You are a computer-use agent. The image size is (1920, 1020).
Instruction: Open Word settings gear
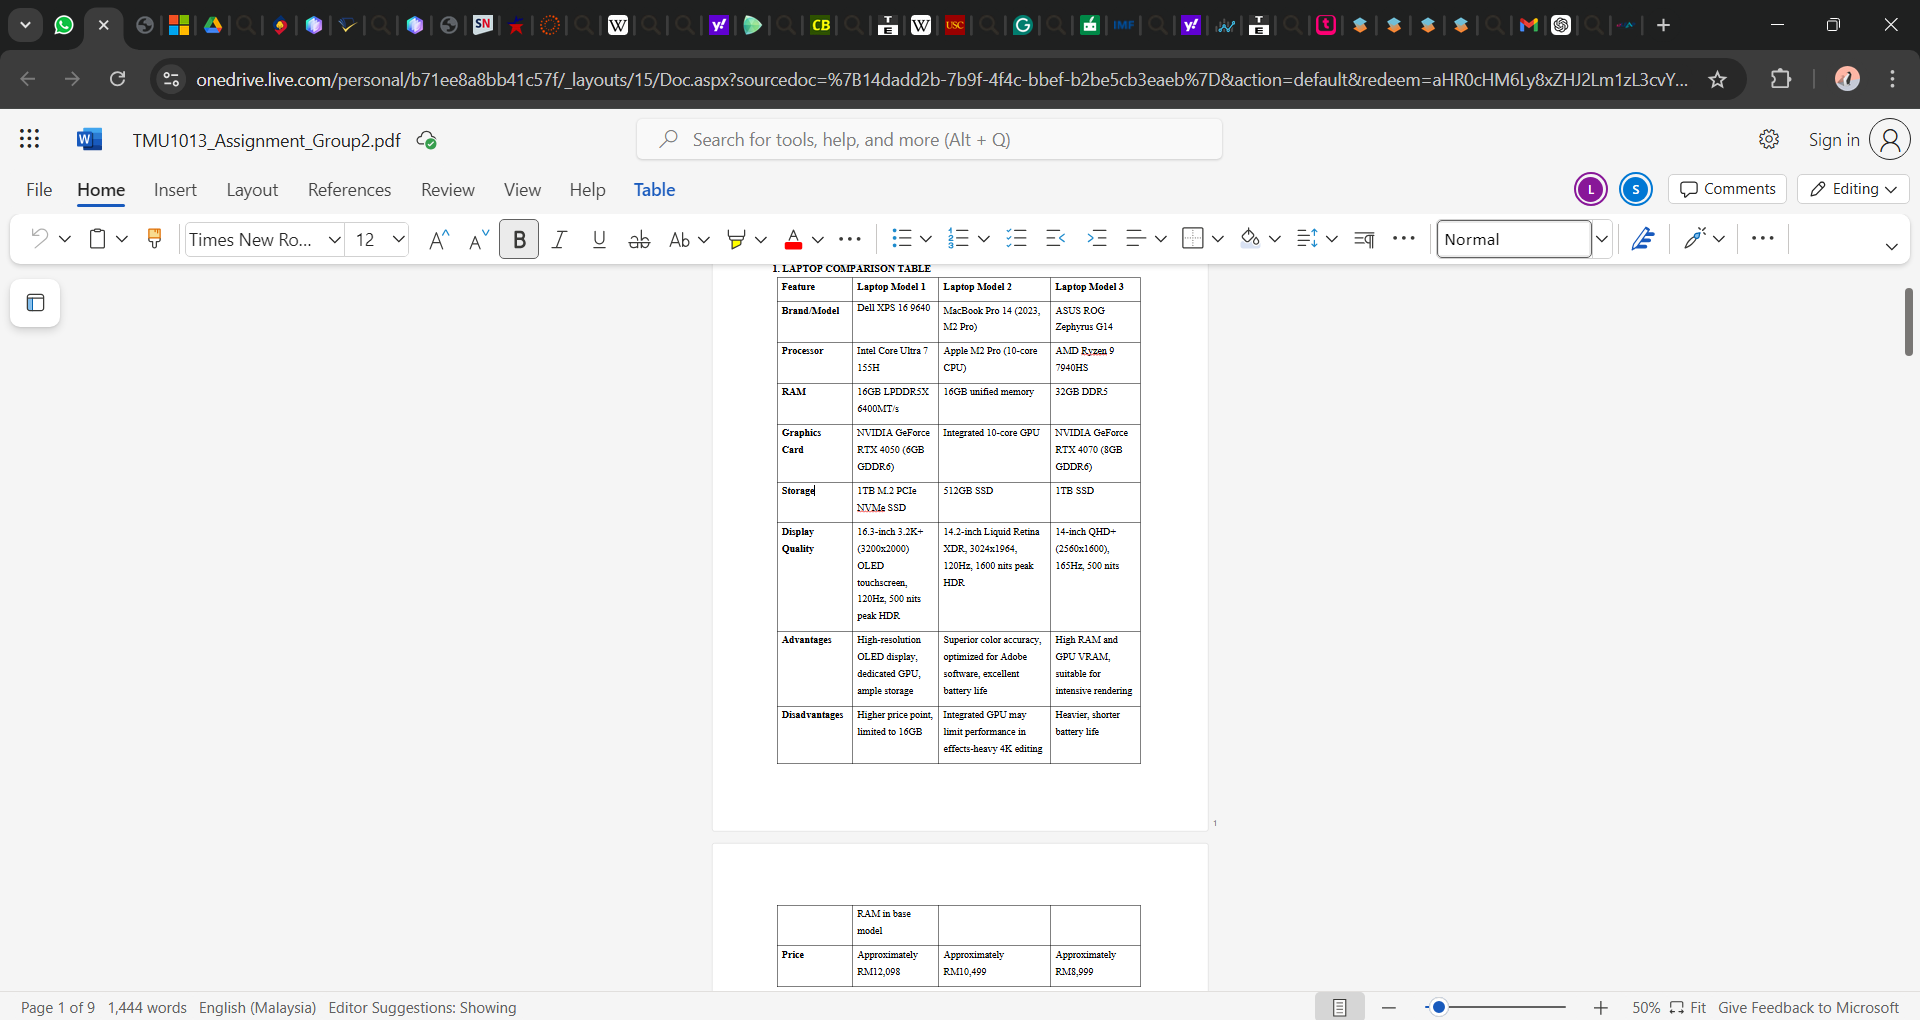tap(1769, 139)
